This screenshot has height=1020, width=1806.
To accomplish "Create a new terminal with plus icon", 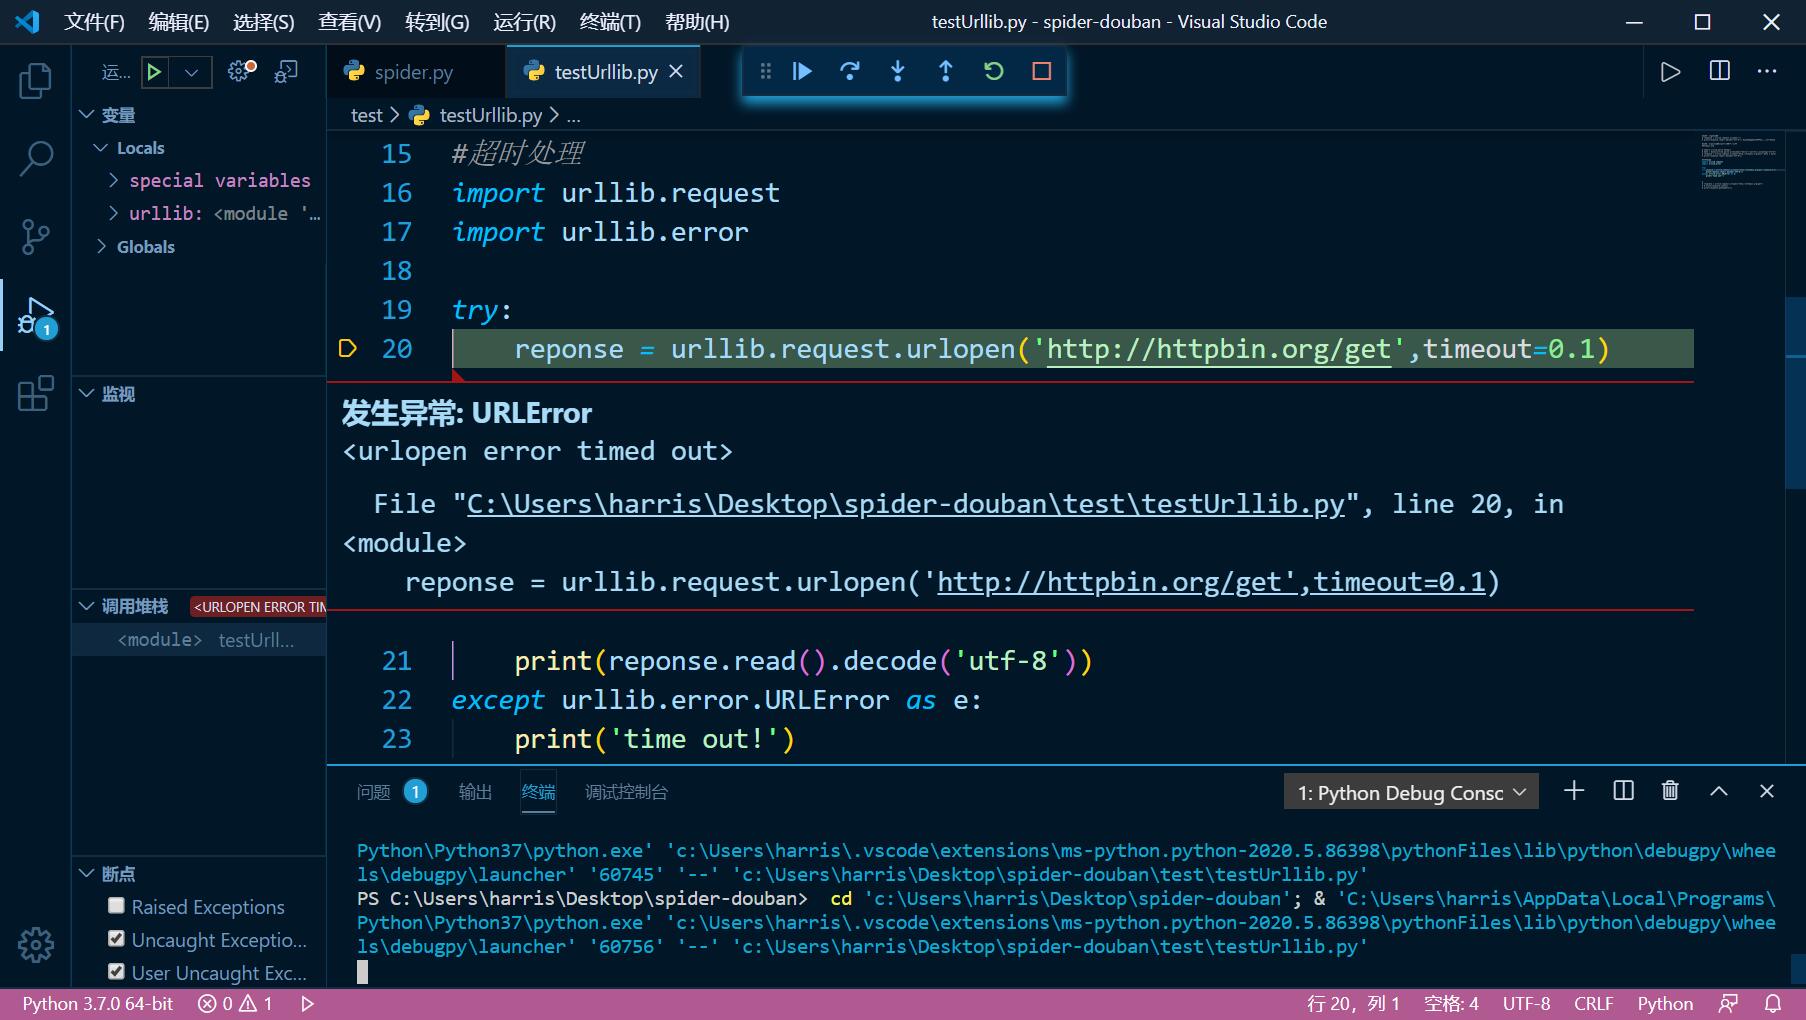I will point(1574,791).
